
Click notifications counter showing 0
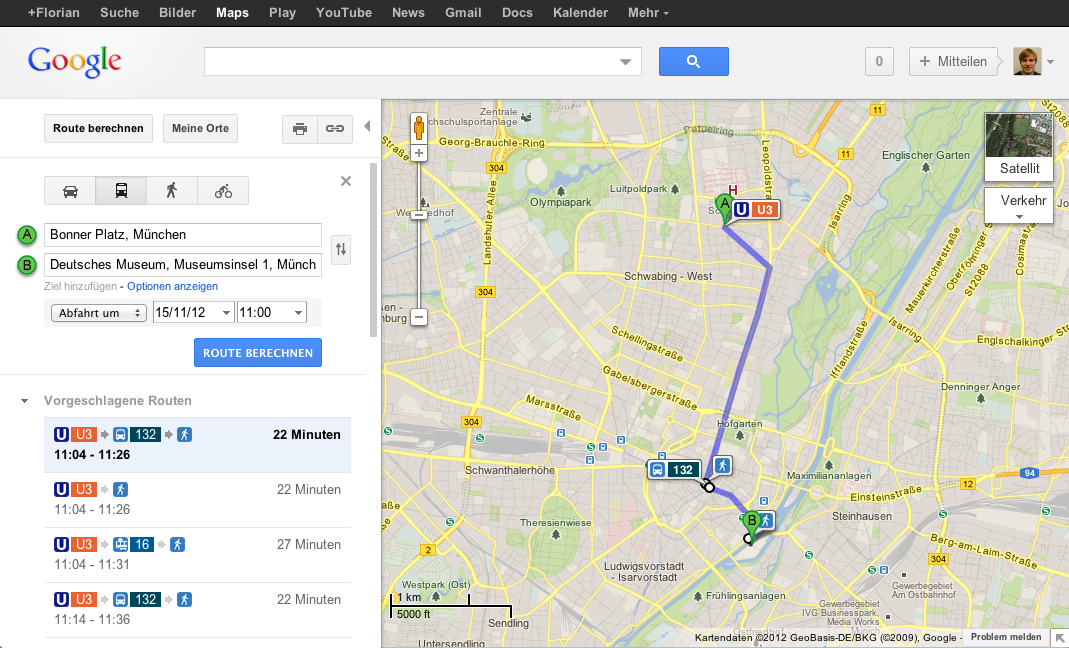pos(879,61)
